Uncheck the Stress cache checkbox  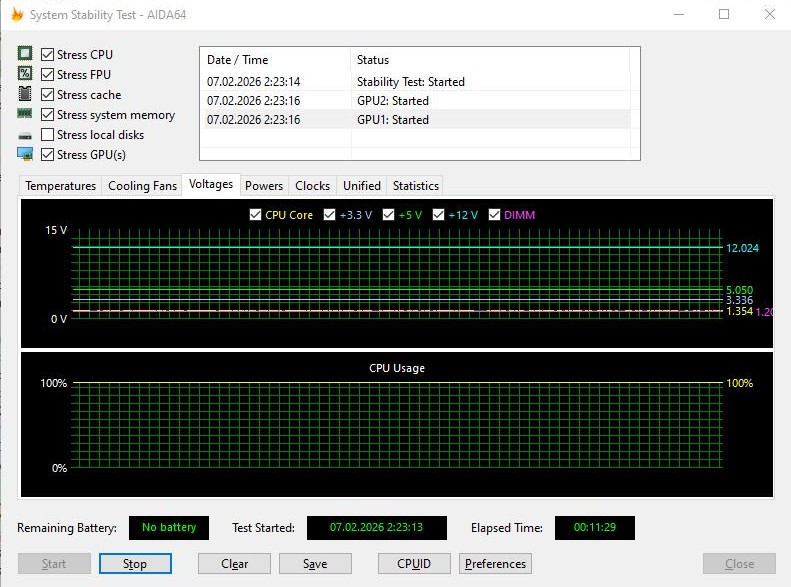click(x=47, y=95)
